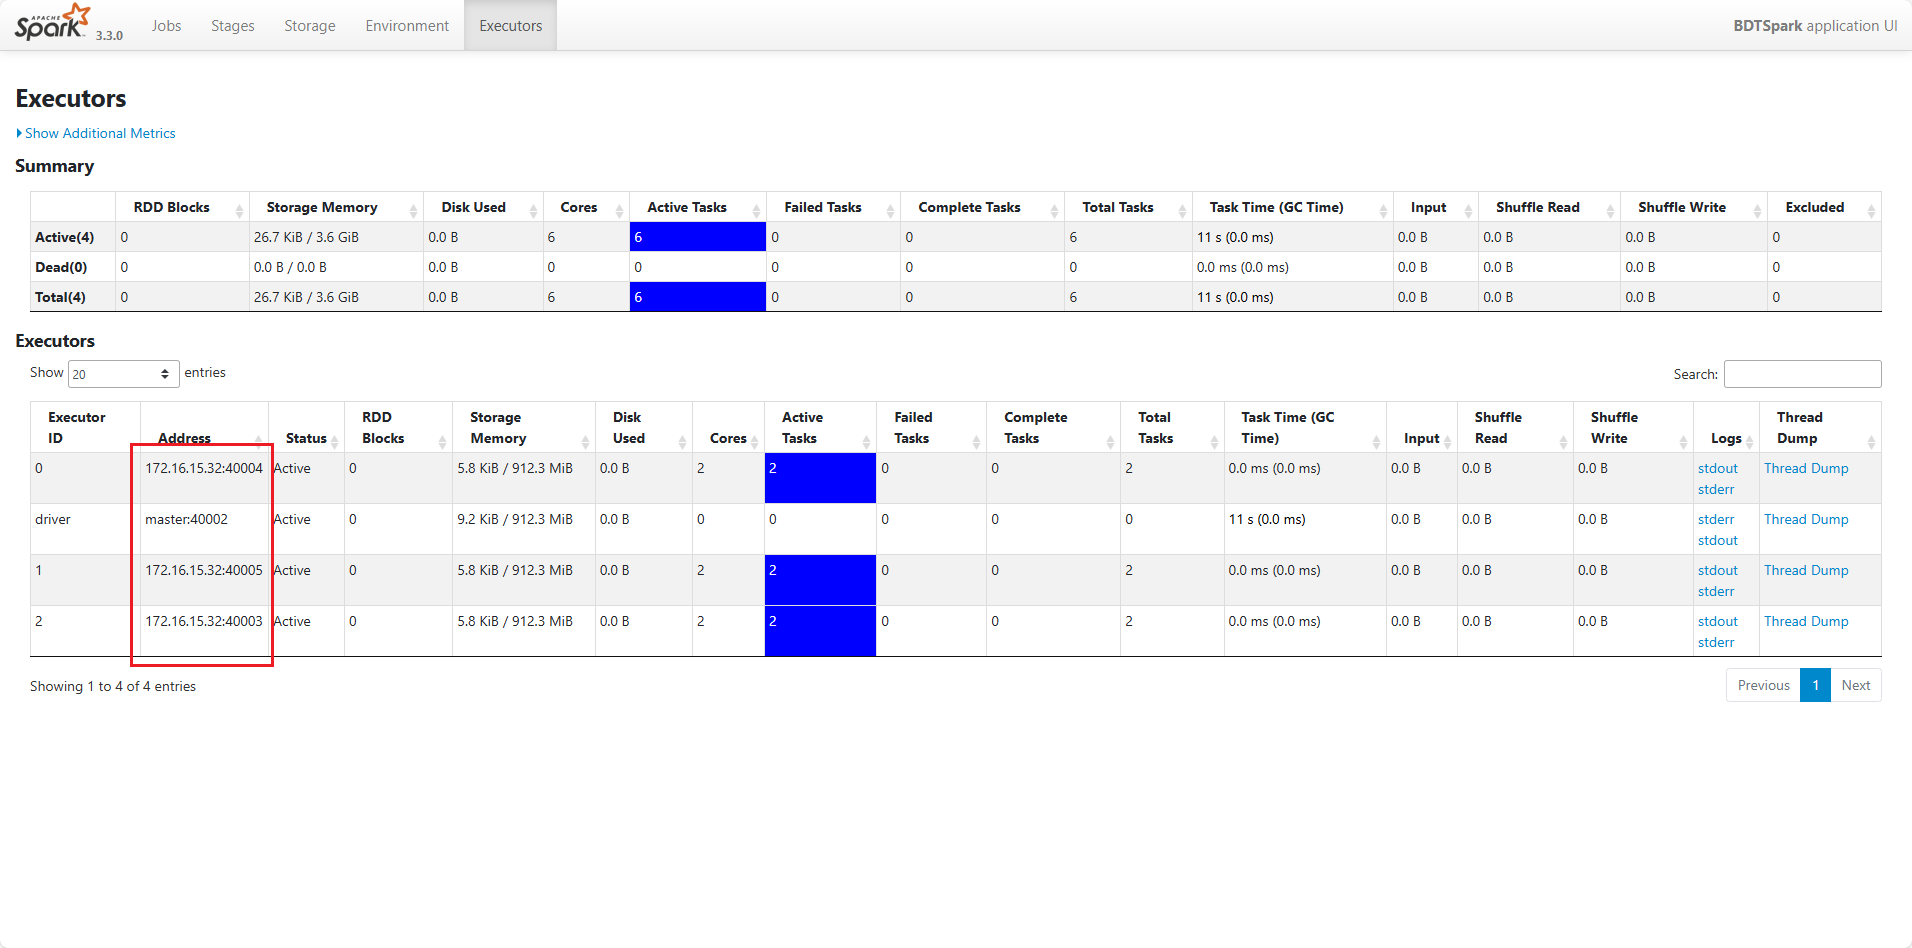Open stderr log for executor 0
The image size is (1912, 948).
click(1716, 489)
